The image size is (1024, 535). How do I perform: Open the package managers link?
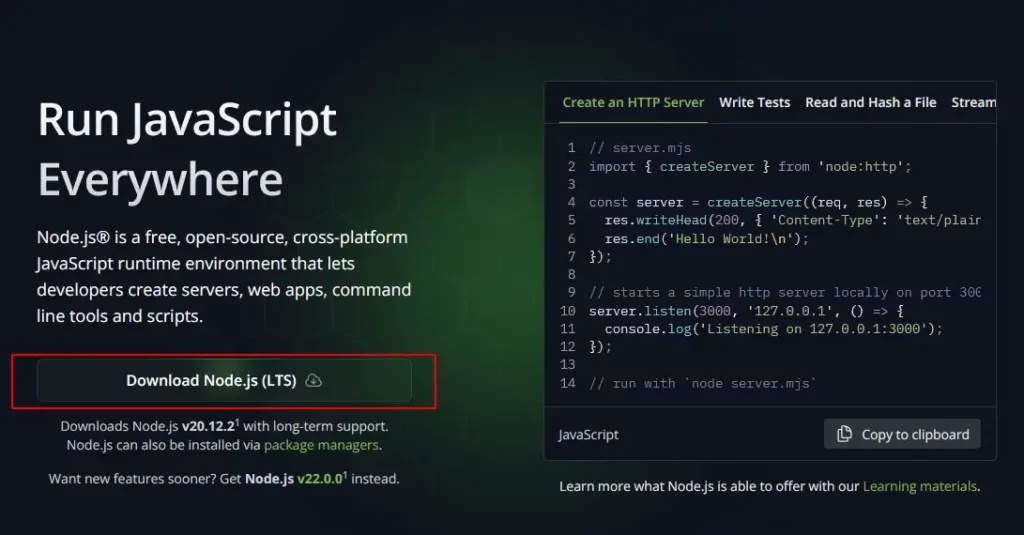(321, 445)
